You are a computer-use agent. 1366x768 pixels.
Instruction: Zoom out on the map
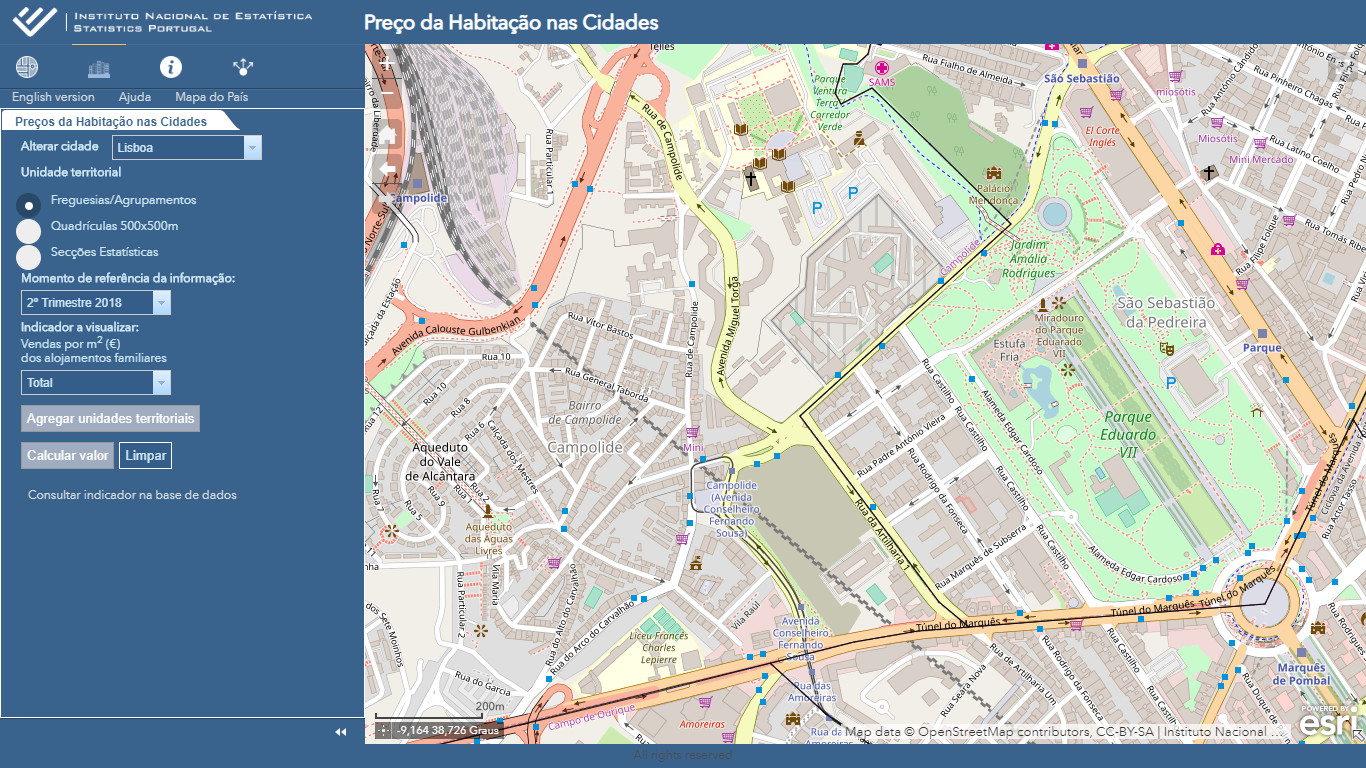click(x=387, y=90)
